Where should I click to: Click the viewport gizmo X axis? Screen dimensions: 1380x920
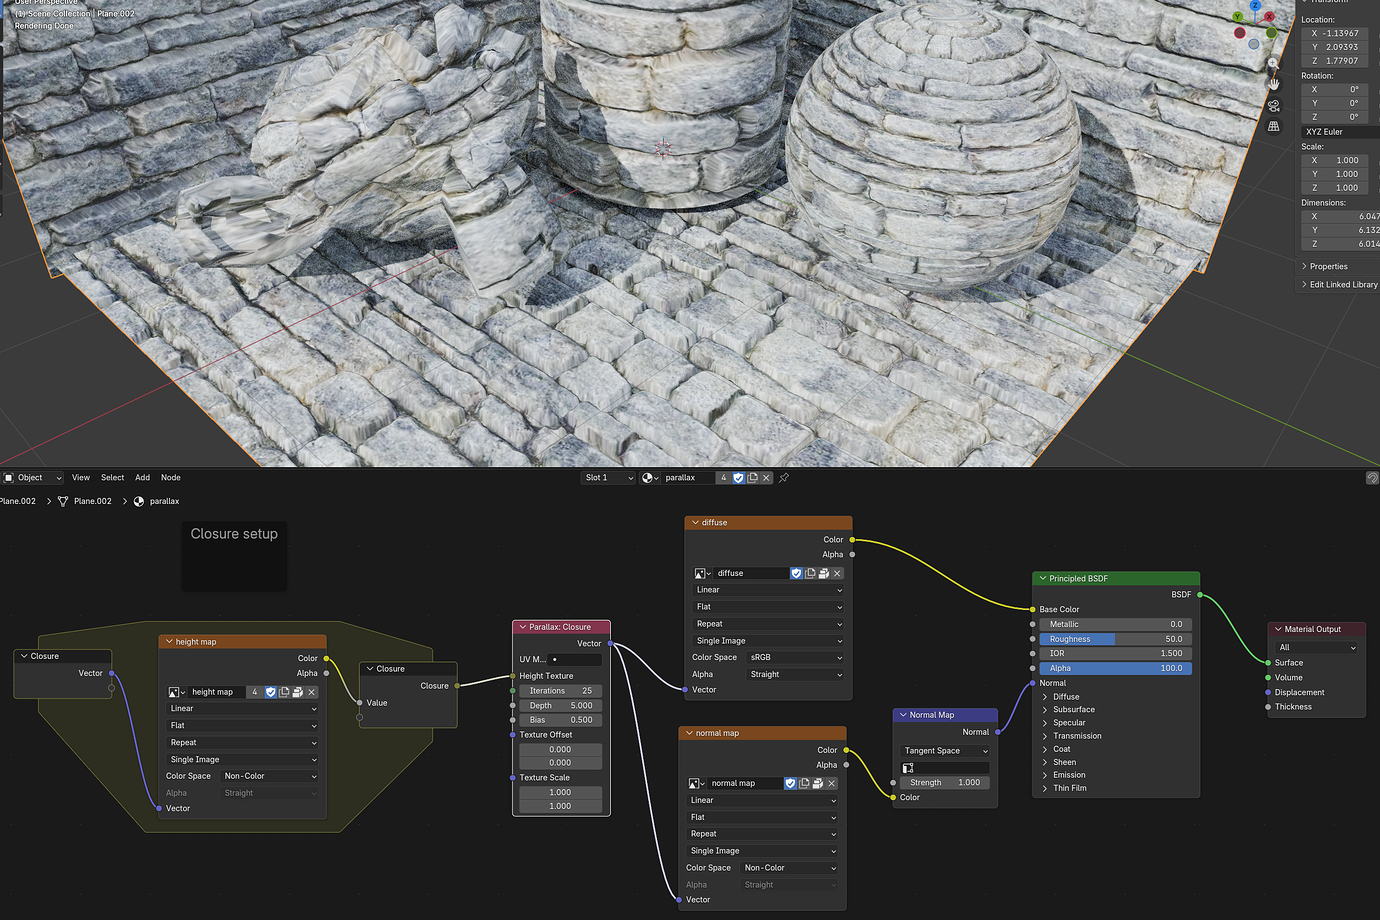1269,17
